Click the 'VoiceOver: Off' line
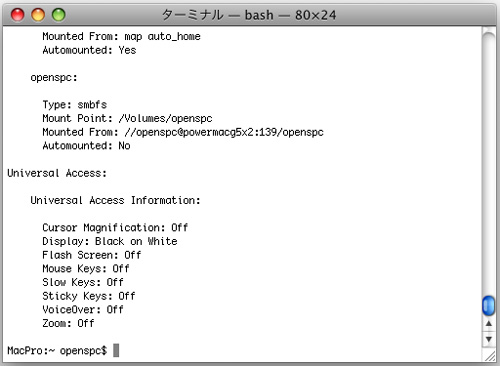The height and width of the screenshot is (366, 500). (83, 310)
